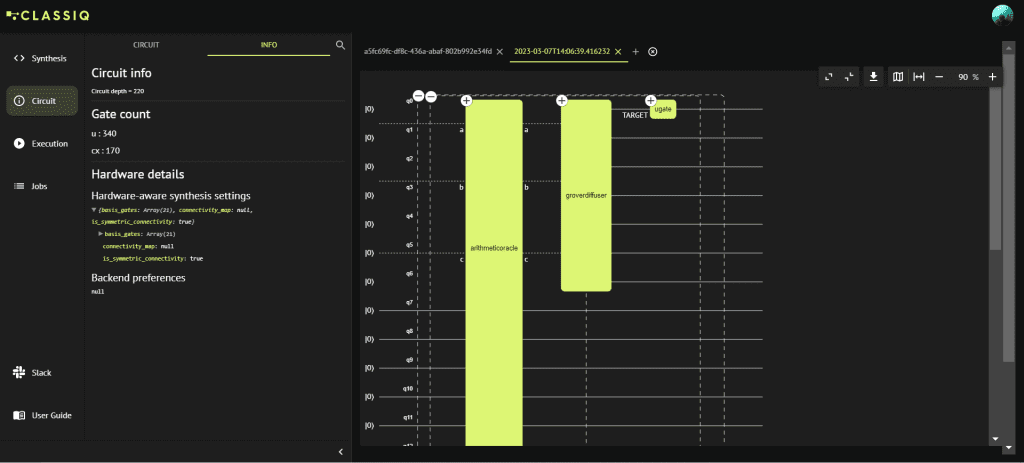Collapse all circuit blocks icon

pyautogui.click(x=849, y=77)
